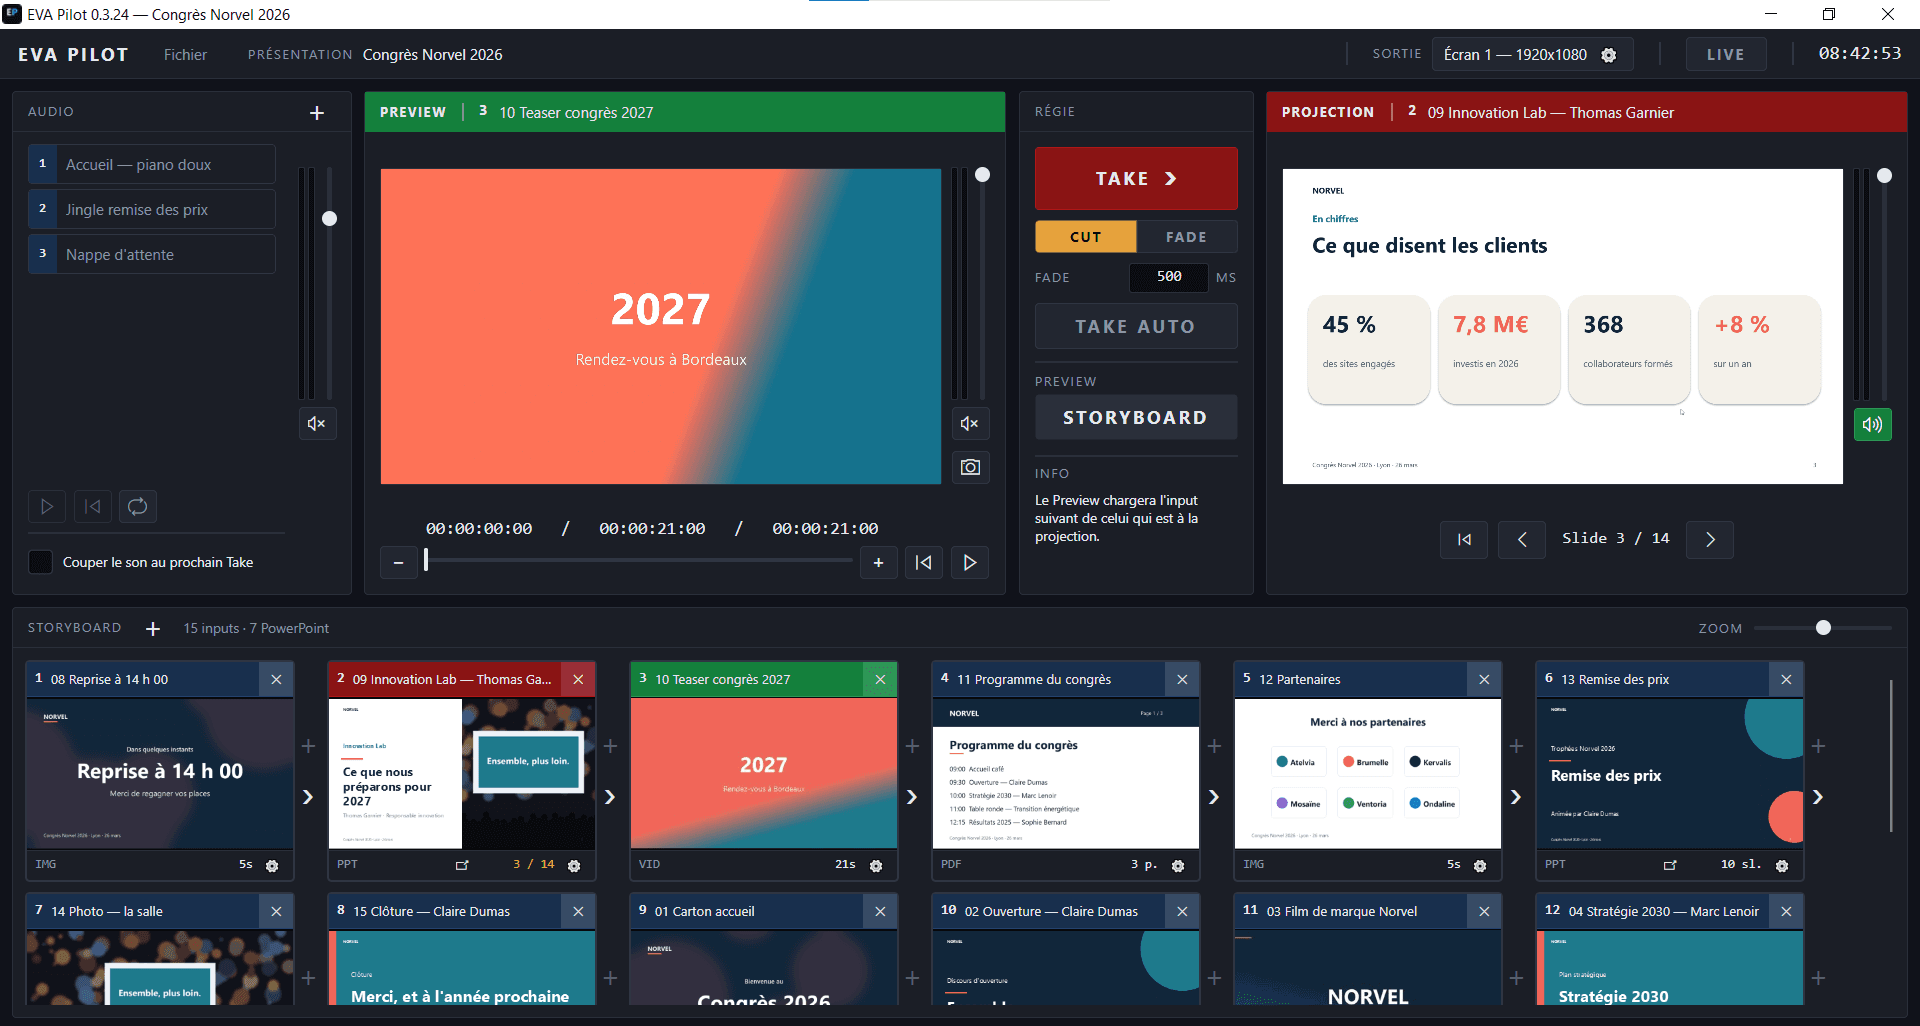
Task: Expand chevron right of 13 Remise des prix card
Action: (x=1818, y=797)
